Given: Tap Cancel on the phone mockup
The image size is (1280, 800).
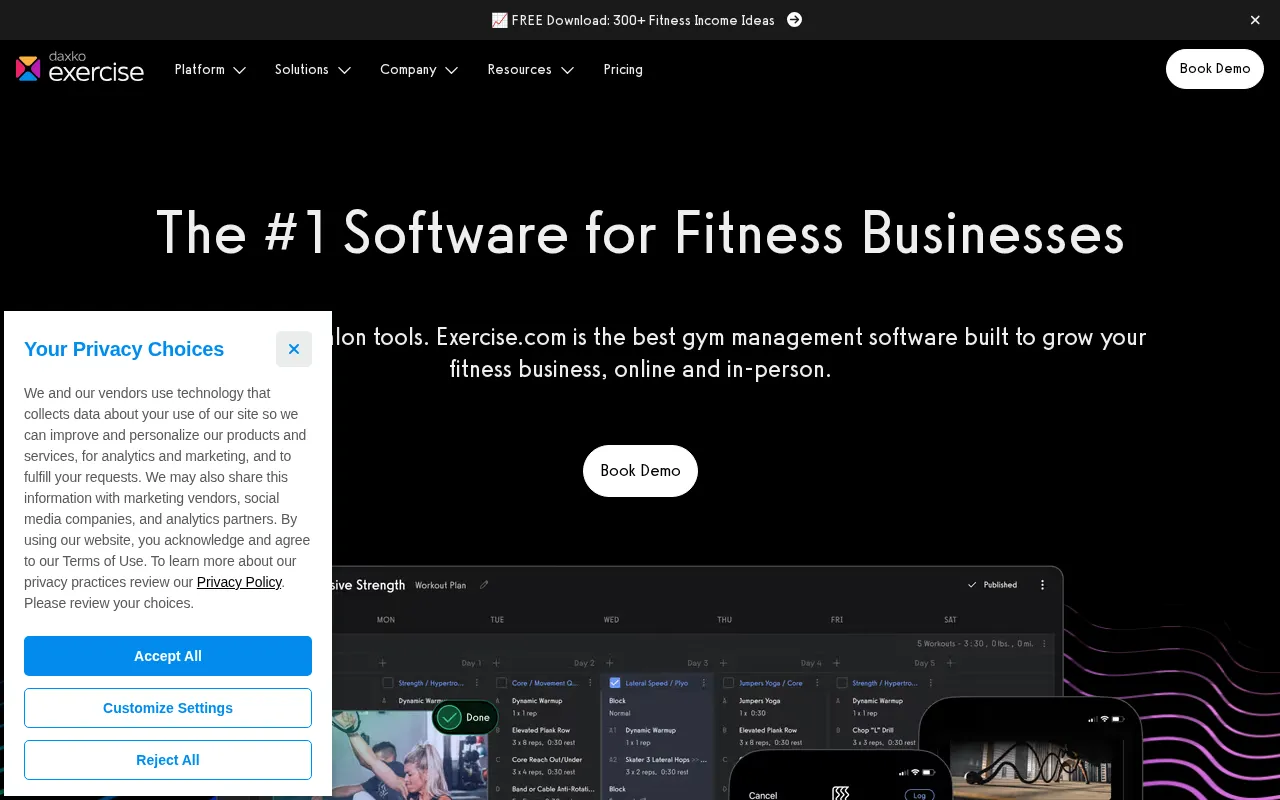Looking at the screenshot, I should click(x=763, y=795).
